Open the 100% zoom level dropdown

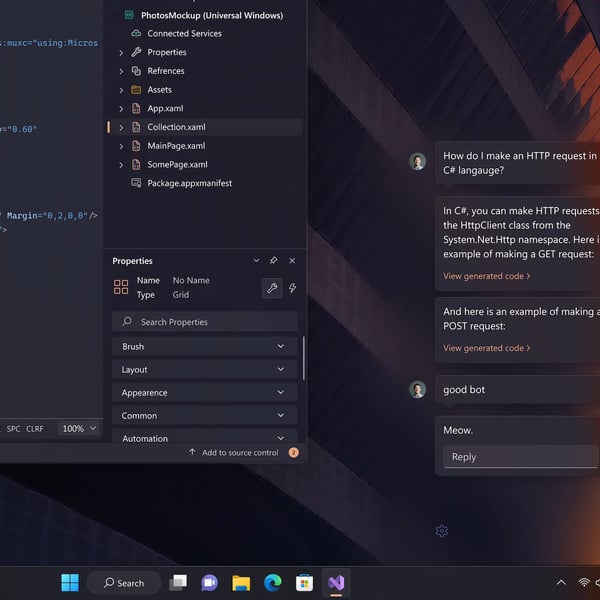(79, 428)
